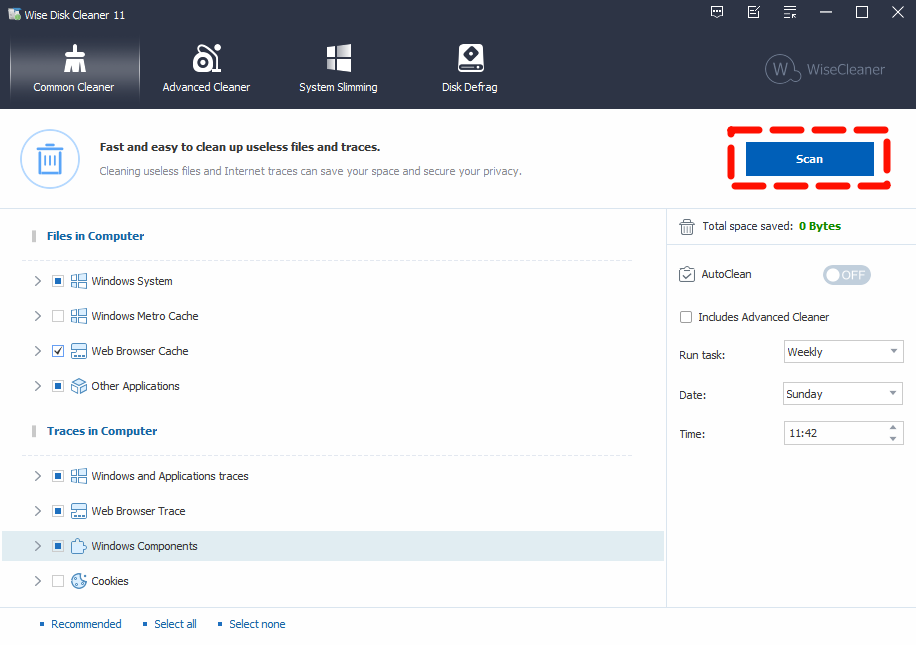Expand the Web Browser Trace row

[38, 511]
